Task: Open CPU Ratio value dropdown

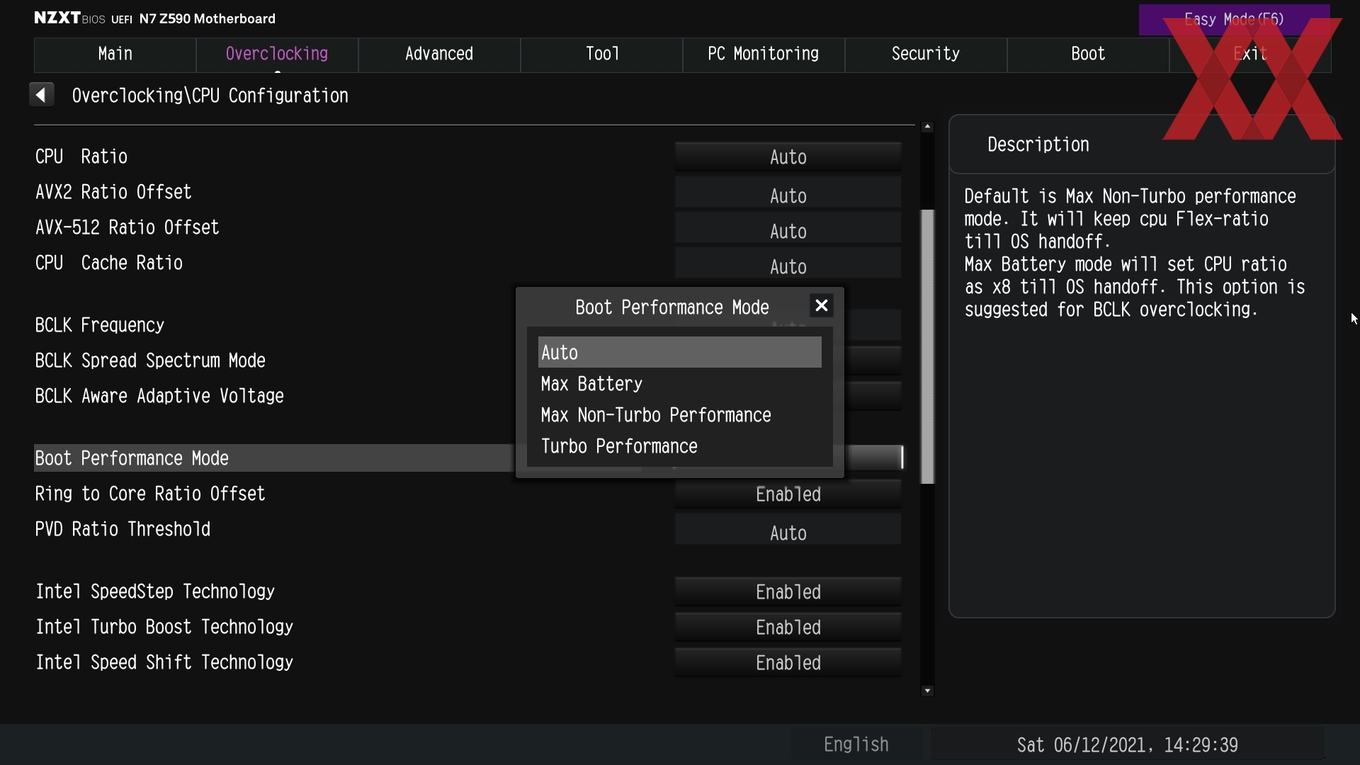Action: coord(788,157)
